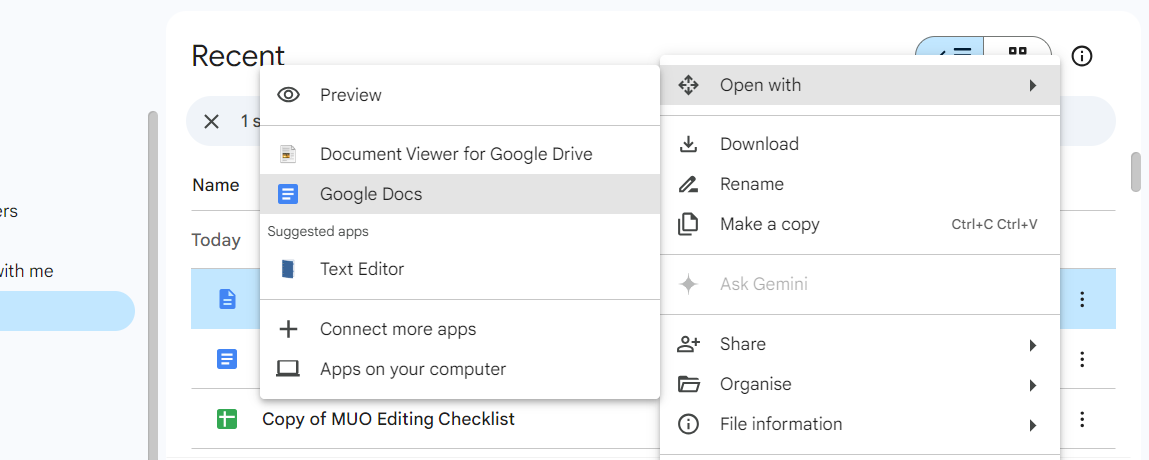Screen dimensions: 1149x460
Task: Click the Name column header
Action: pyautogui.click(x=215, y=185)
